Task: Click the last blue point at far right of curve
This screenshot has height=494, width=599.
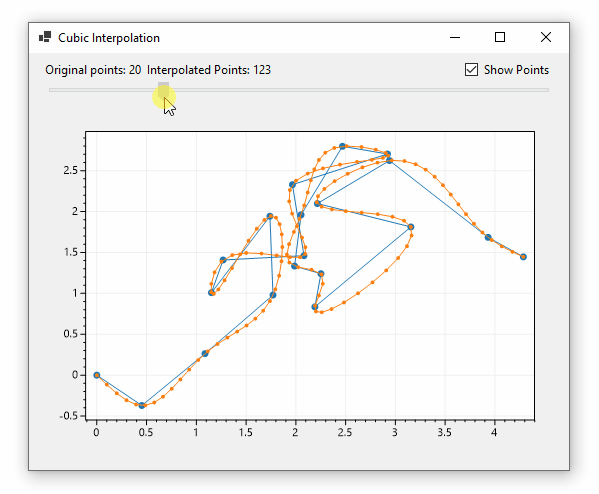Action: tap(523, 257)
